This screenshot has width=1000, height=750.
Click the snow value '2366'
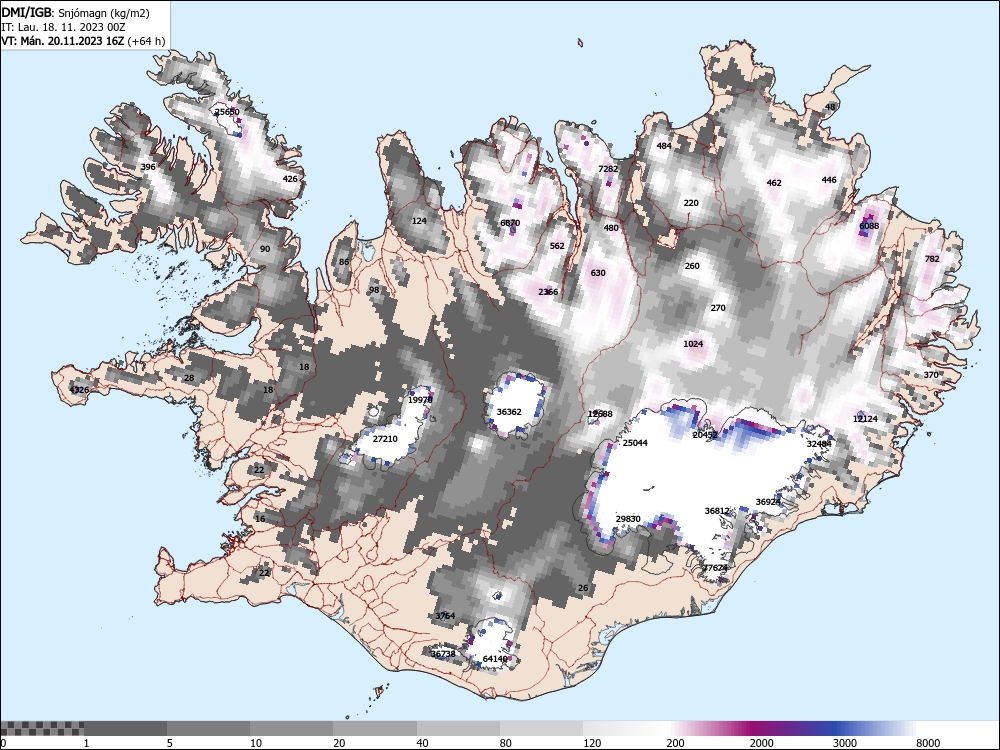(x=548, y=292)
